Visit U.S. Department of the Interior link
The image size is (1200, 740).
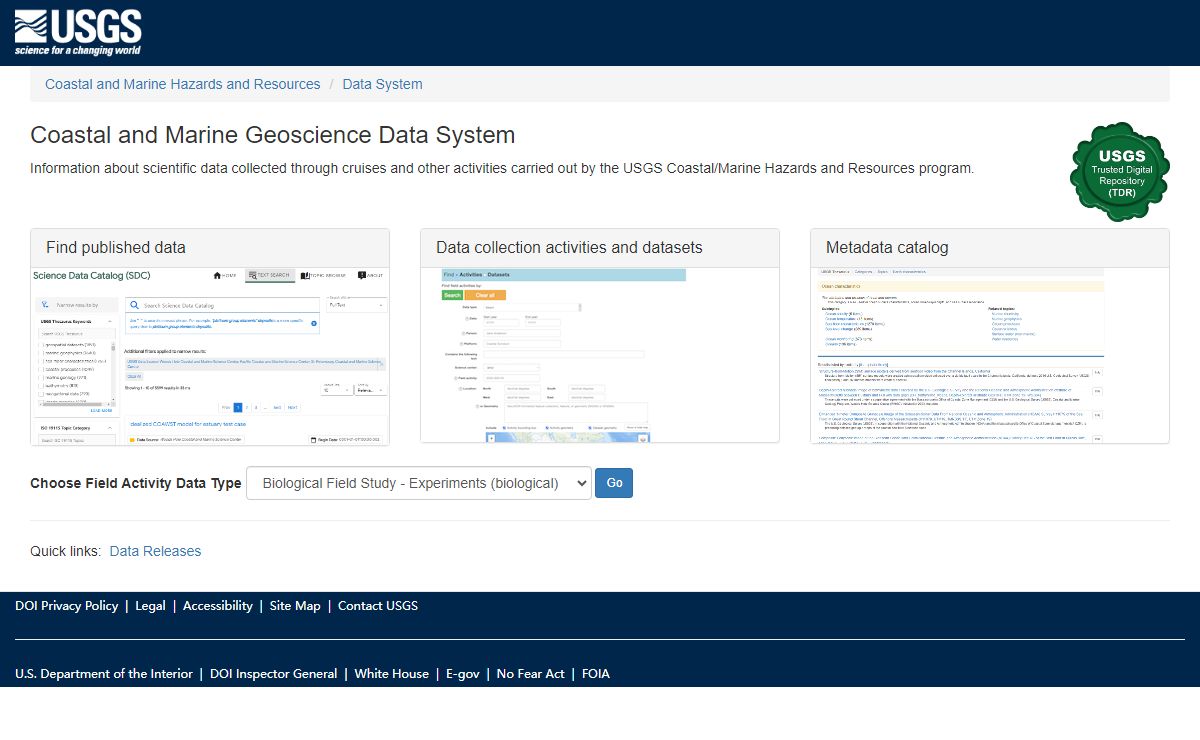104,673
